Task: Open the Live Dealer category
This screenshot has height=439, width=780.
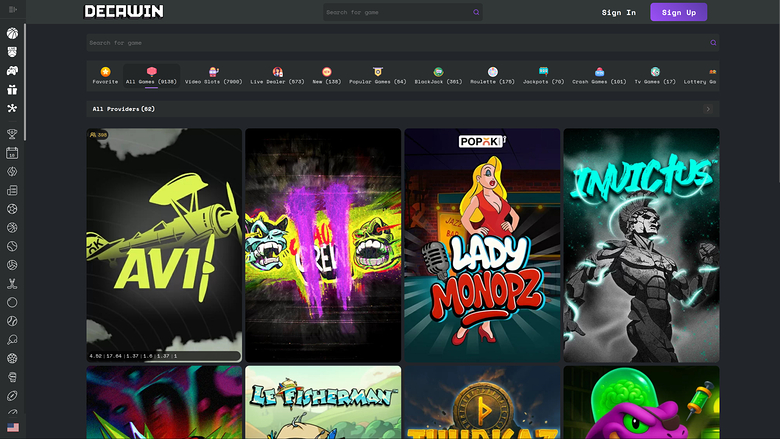Action: pos(277,76)
